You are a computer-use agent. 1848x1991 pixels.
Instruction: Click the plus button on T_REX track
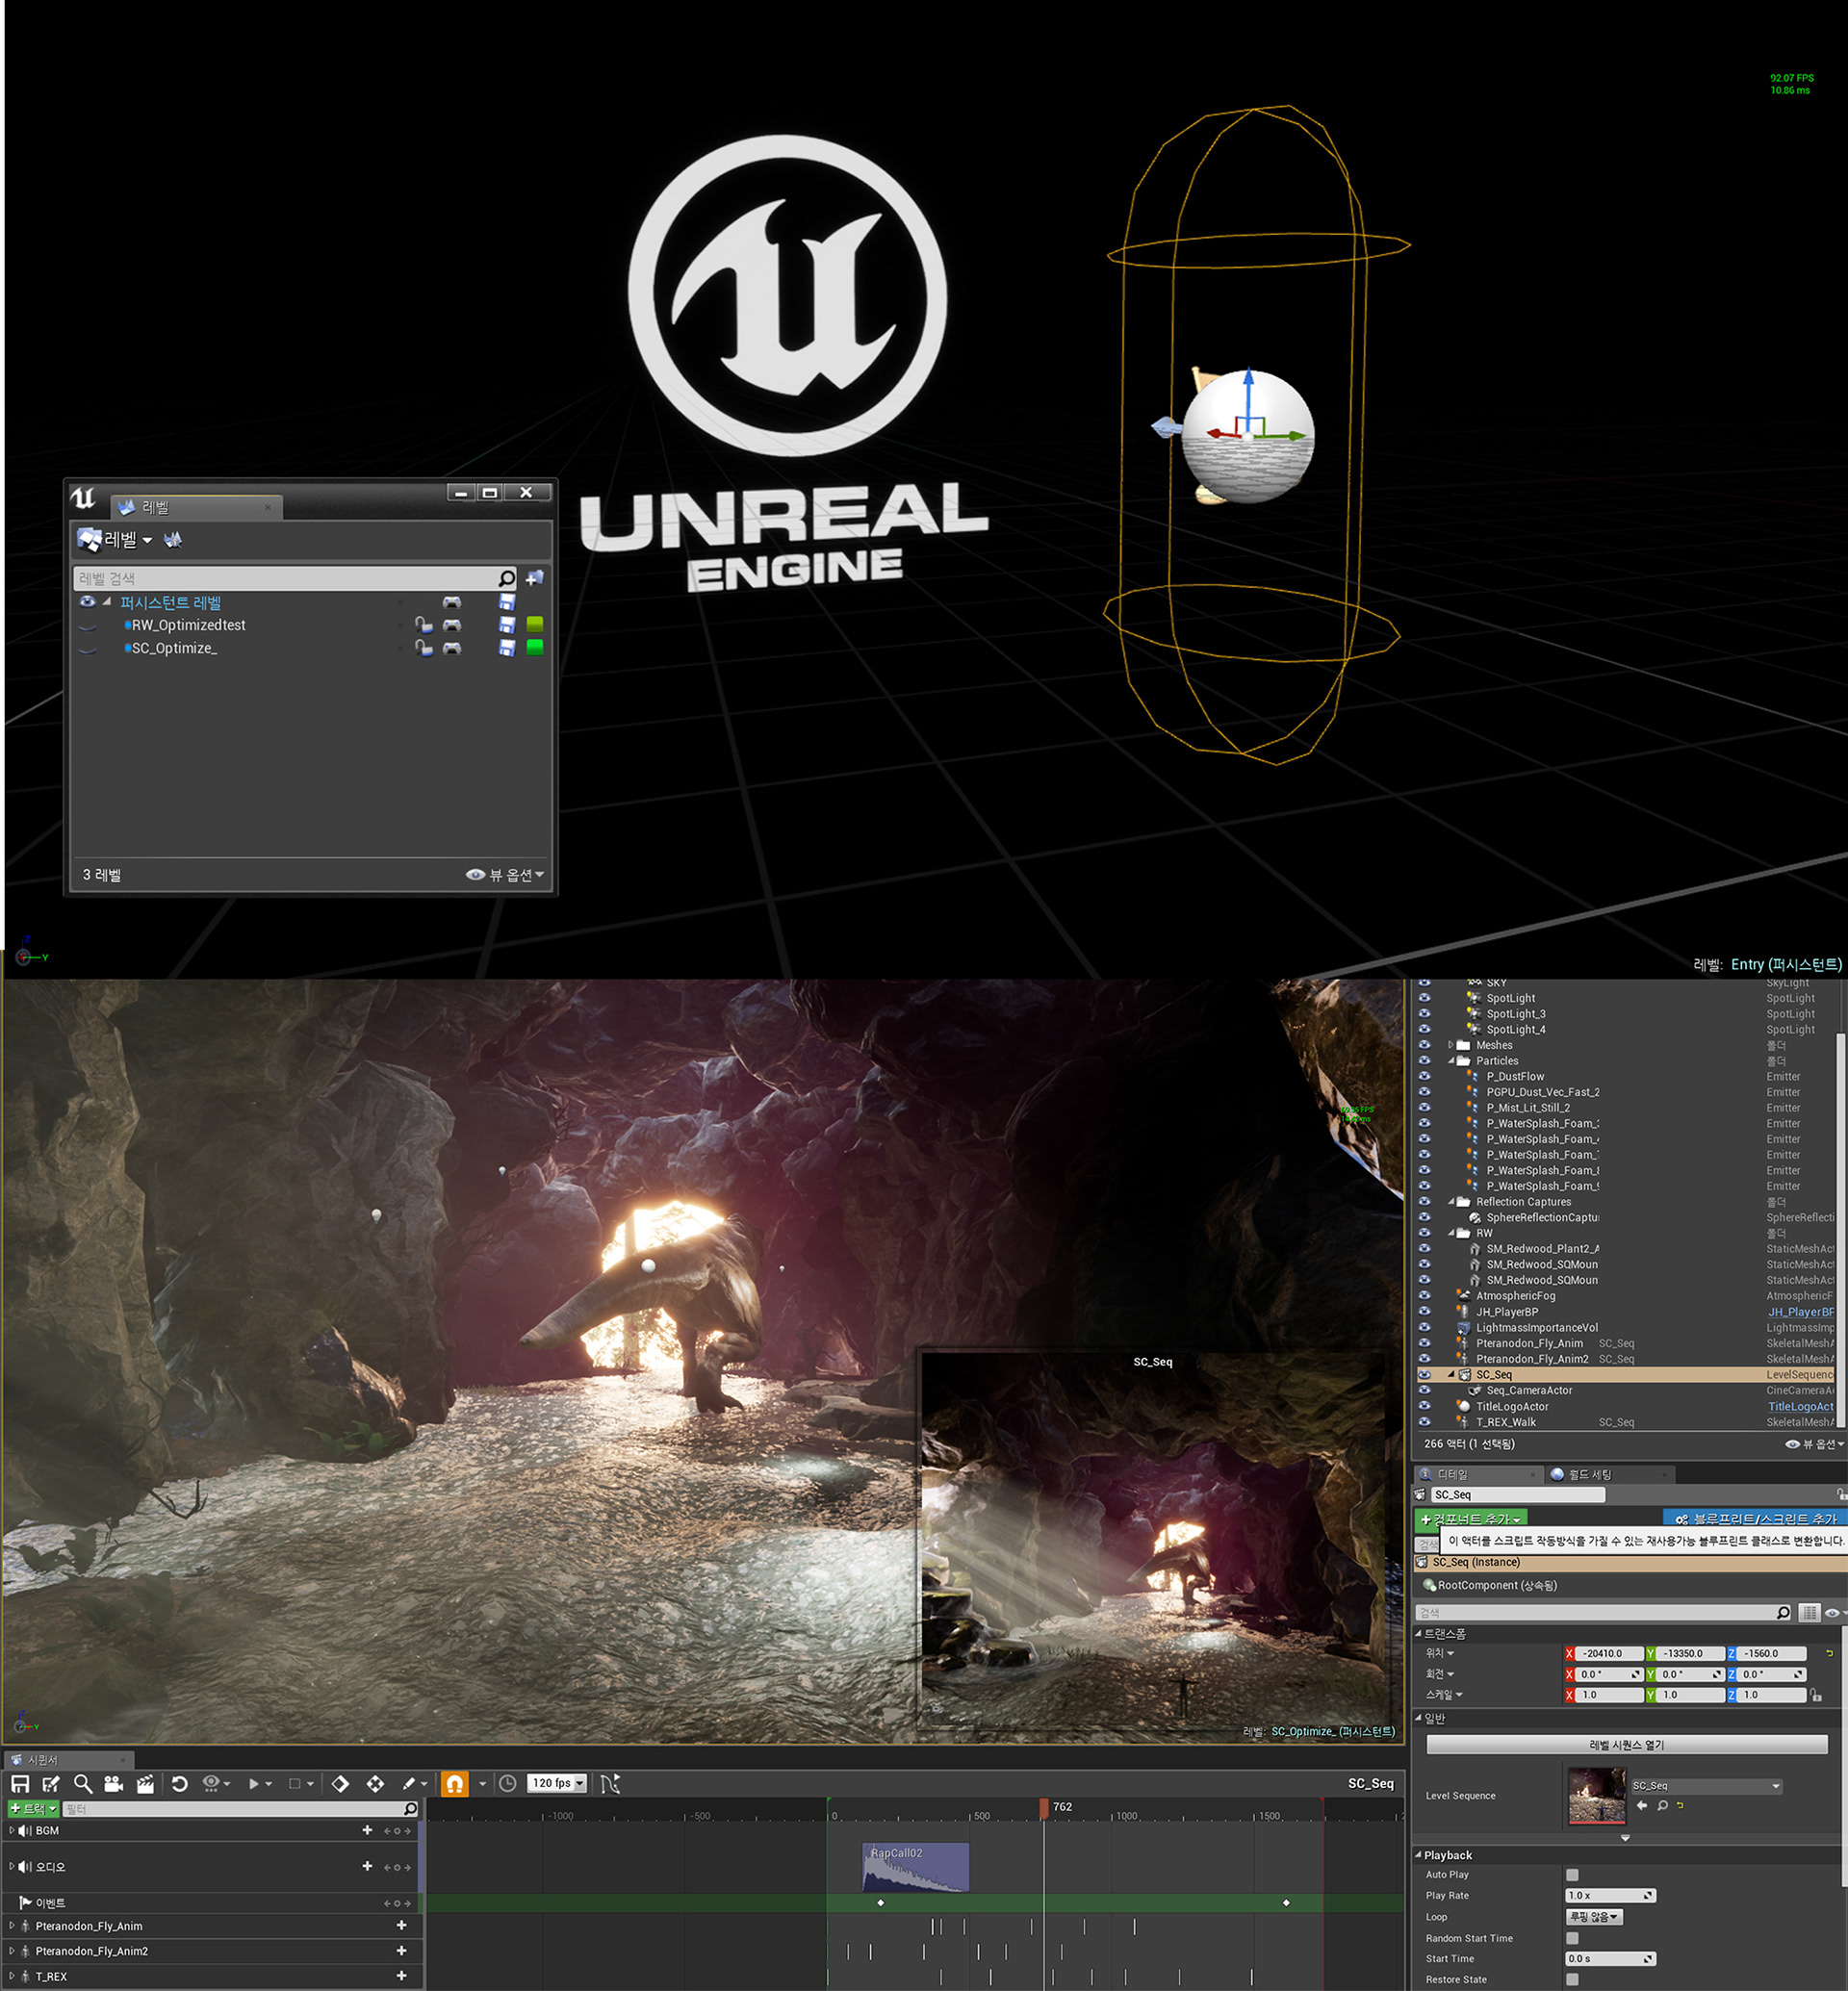point(401,1976)
